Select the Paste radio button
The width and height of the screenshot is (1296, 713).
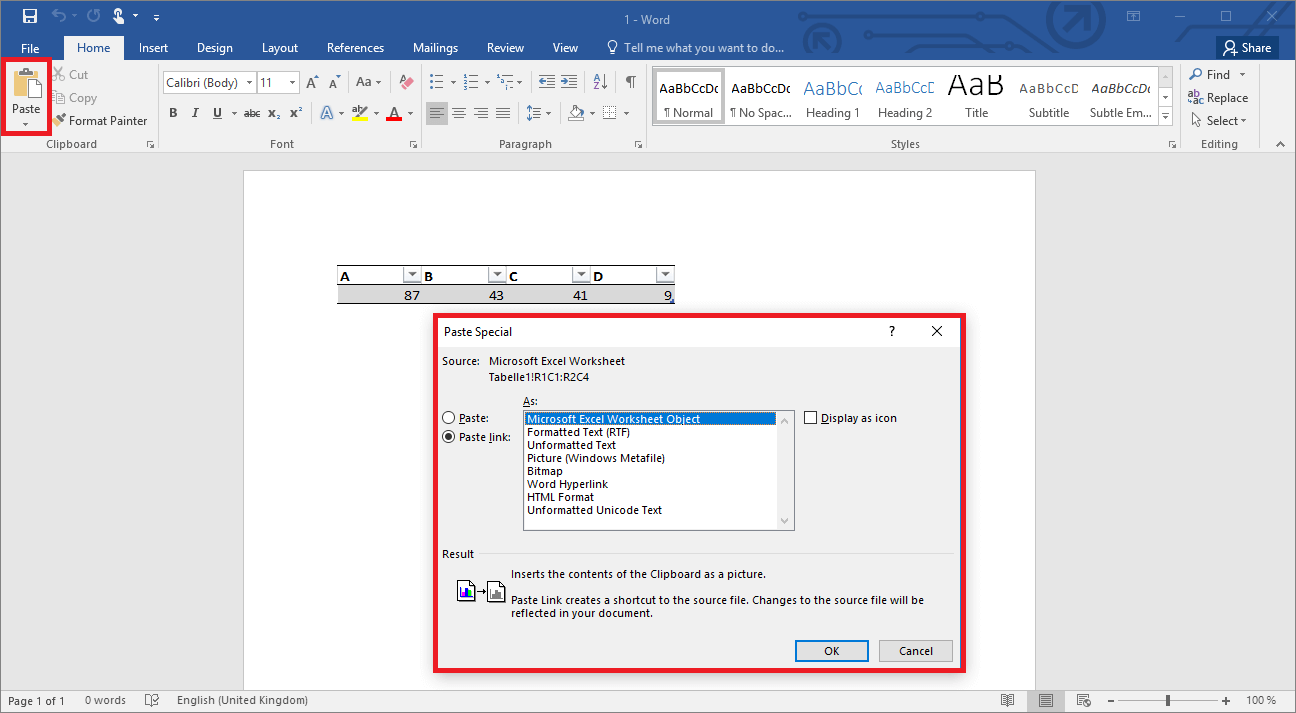click(449, 418)
